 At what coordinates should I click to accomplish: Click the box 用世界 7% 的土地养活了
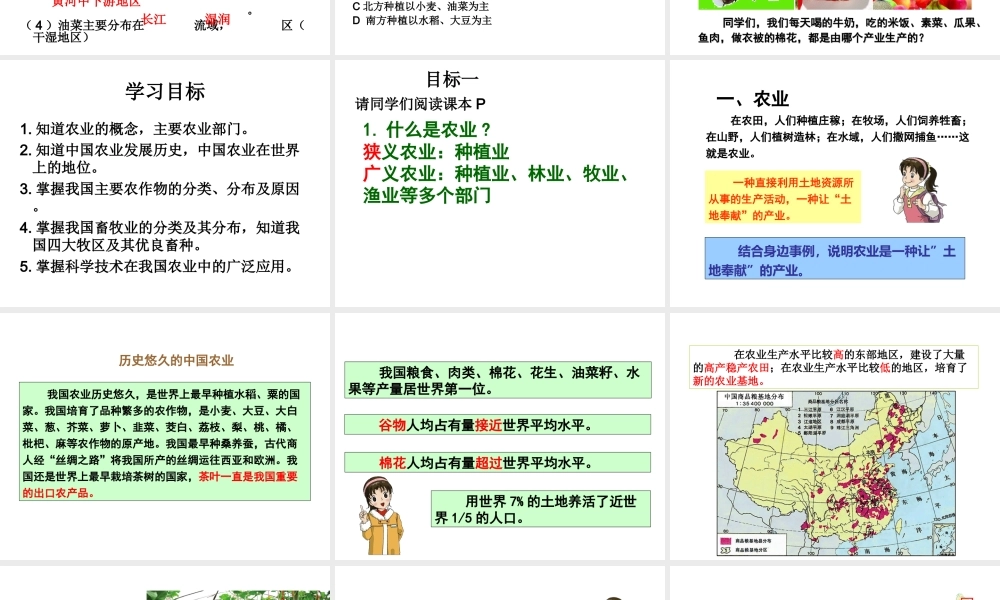(x=541, y=509)
